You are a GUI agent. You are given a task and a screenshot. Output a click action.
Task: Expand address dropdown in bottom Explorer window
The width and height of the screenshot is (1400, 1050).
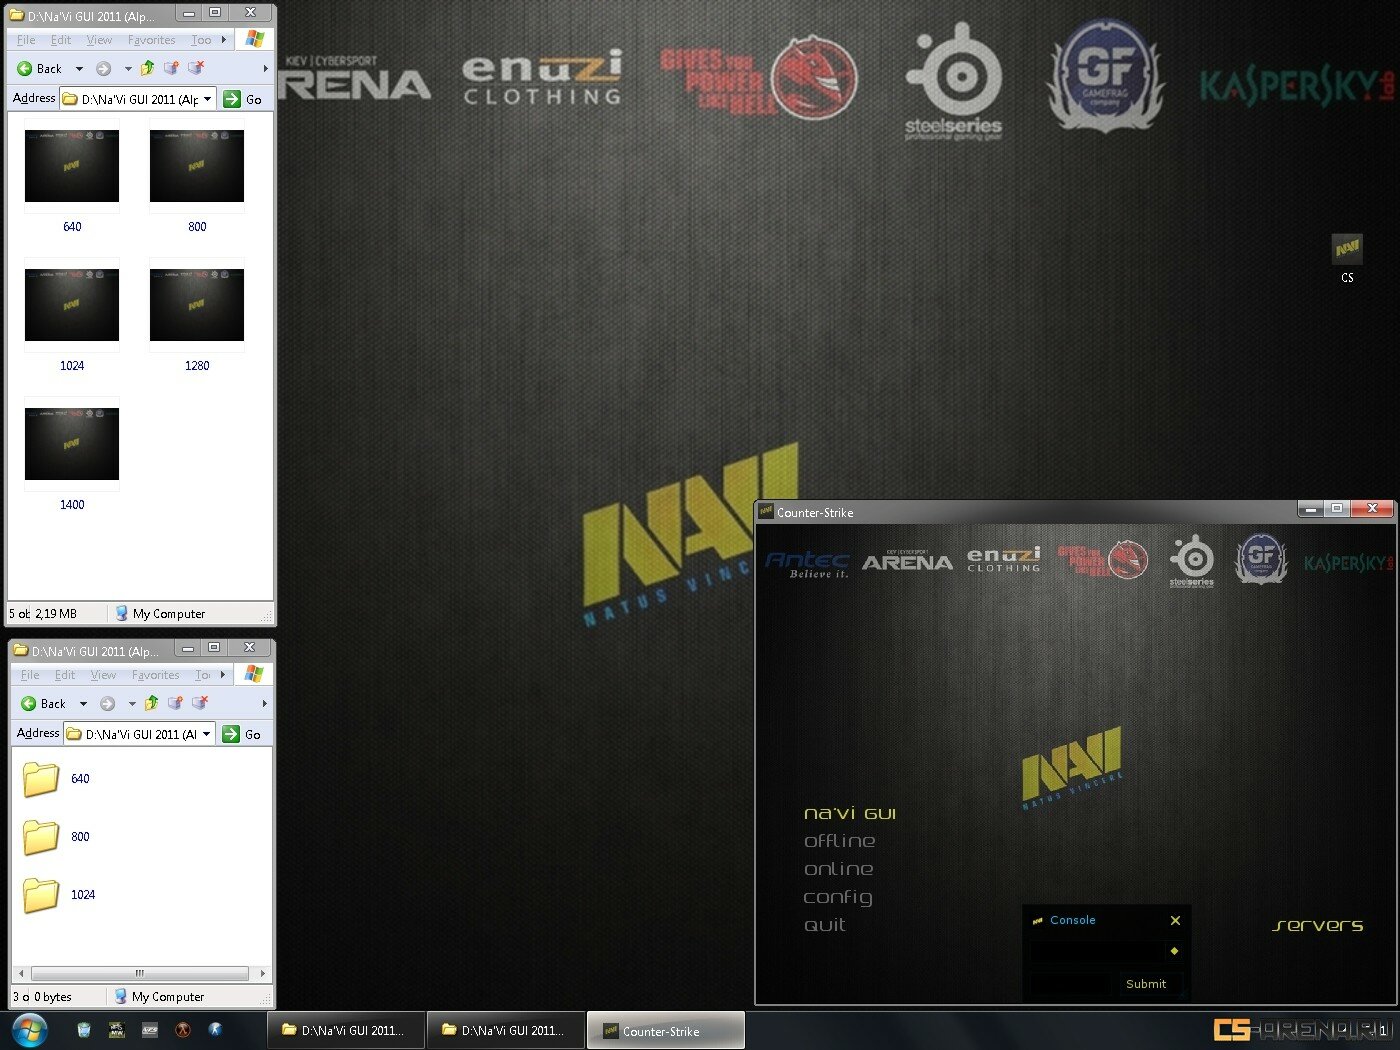pyautogui.click(x=207, y=734)
